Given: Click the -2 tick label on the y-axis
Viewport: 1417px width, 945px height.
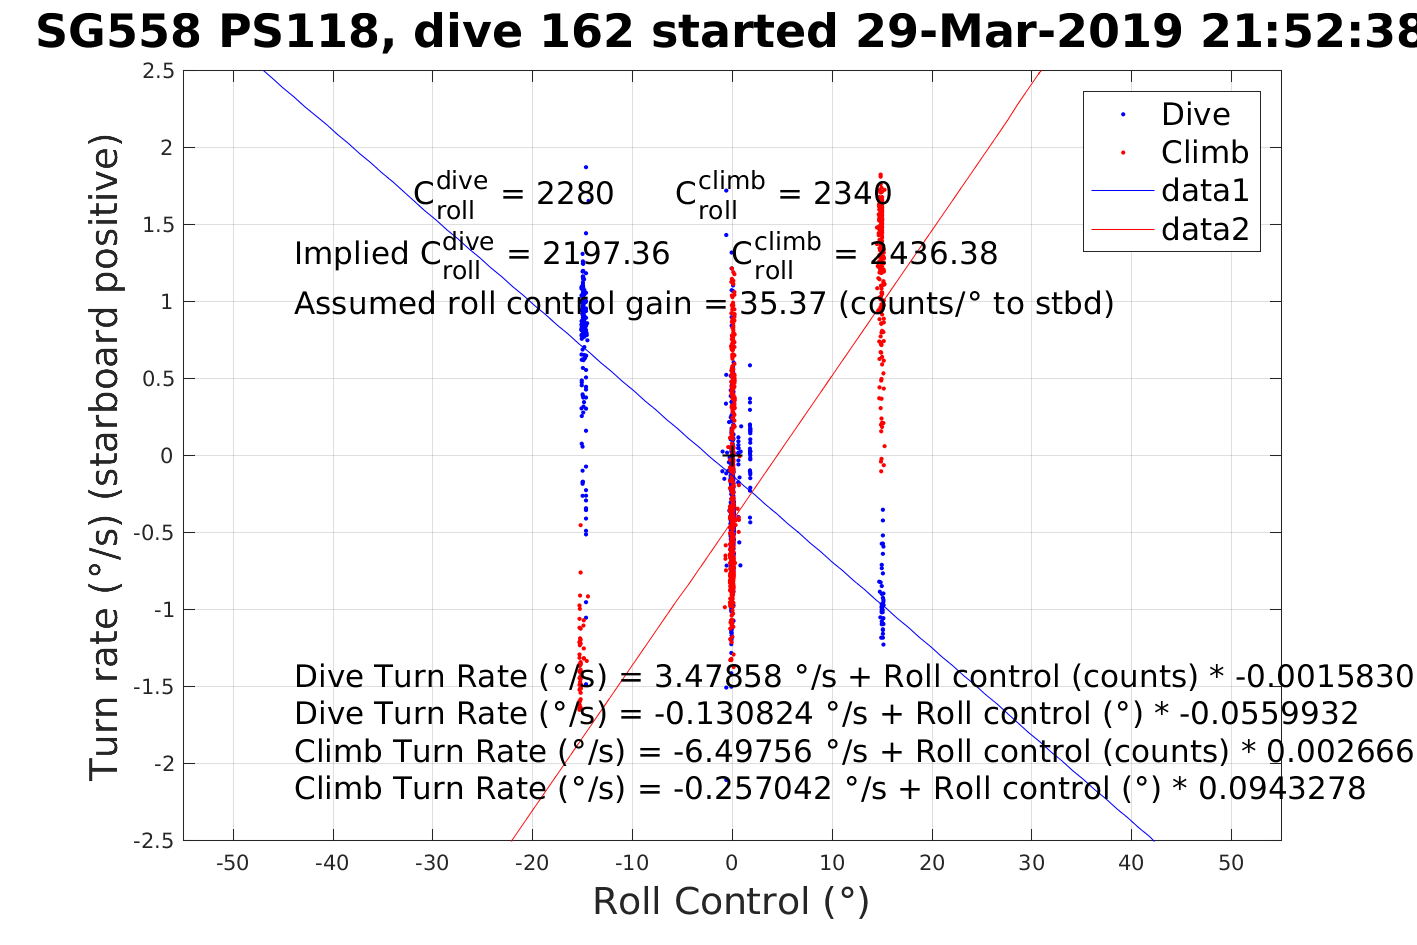Looking at the screenshot, I should tap(164, 764).
